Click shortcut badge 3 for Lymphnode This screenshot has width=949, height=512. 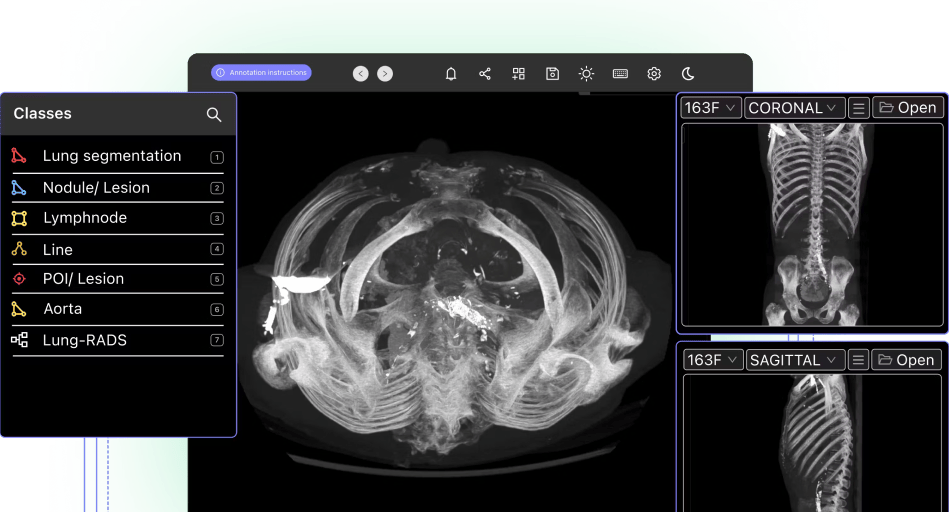[x=217, y=218]
